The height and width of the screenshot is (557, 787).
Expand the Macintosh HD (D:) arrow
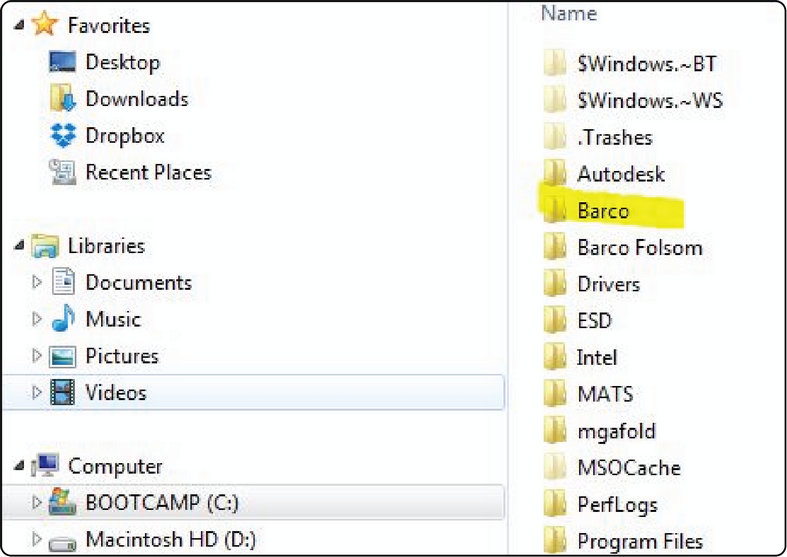click(x=37, y=539)
